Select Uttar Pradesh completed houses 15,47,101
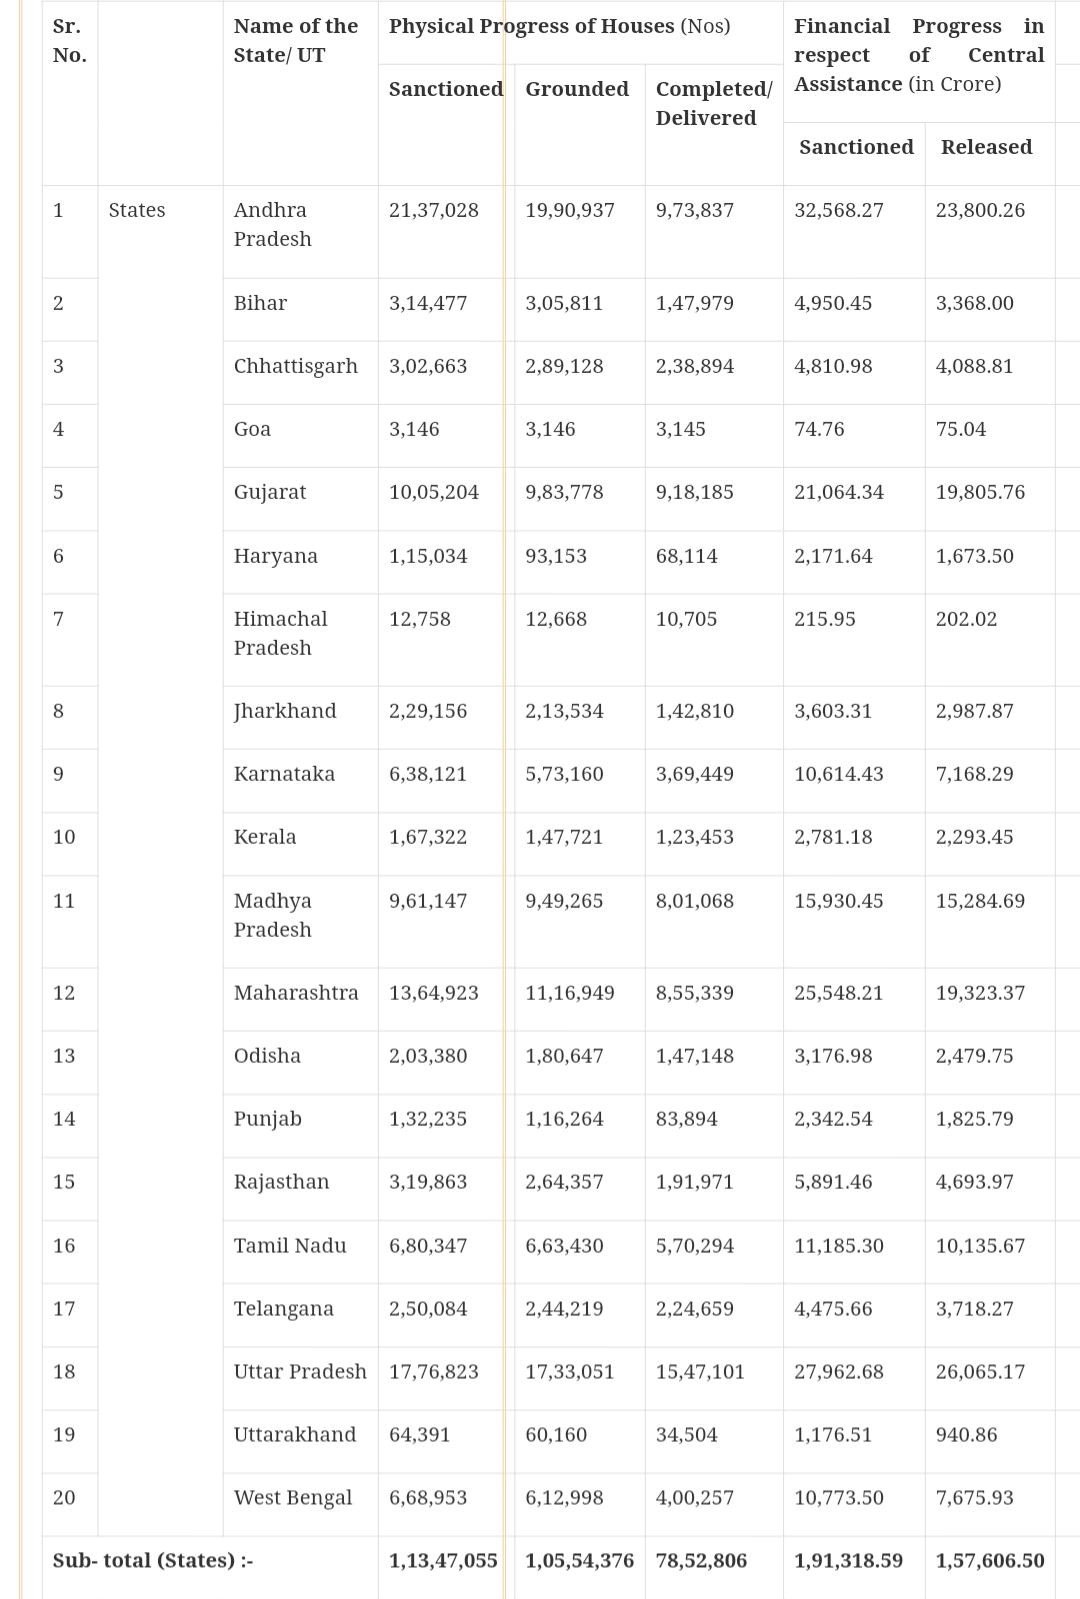The width and height of the screenshot is (1080, 1599). [x=700, y=1372]
